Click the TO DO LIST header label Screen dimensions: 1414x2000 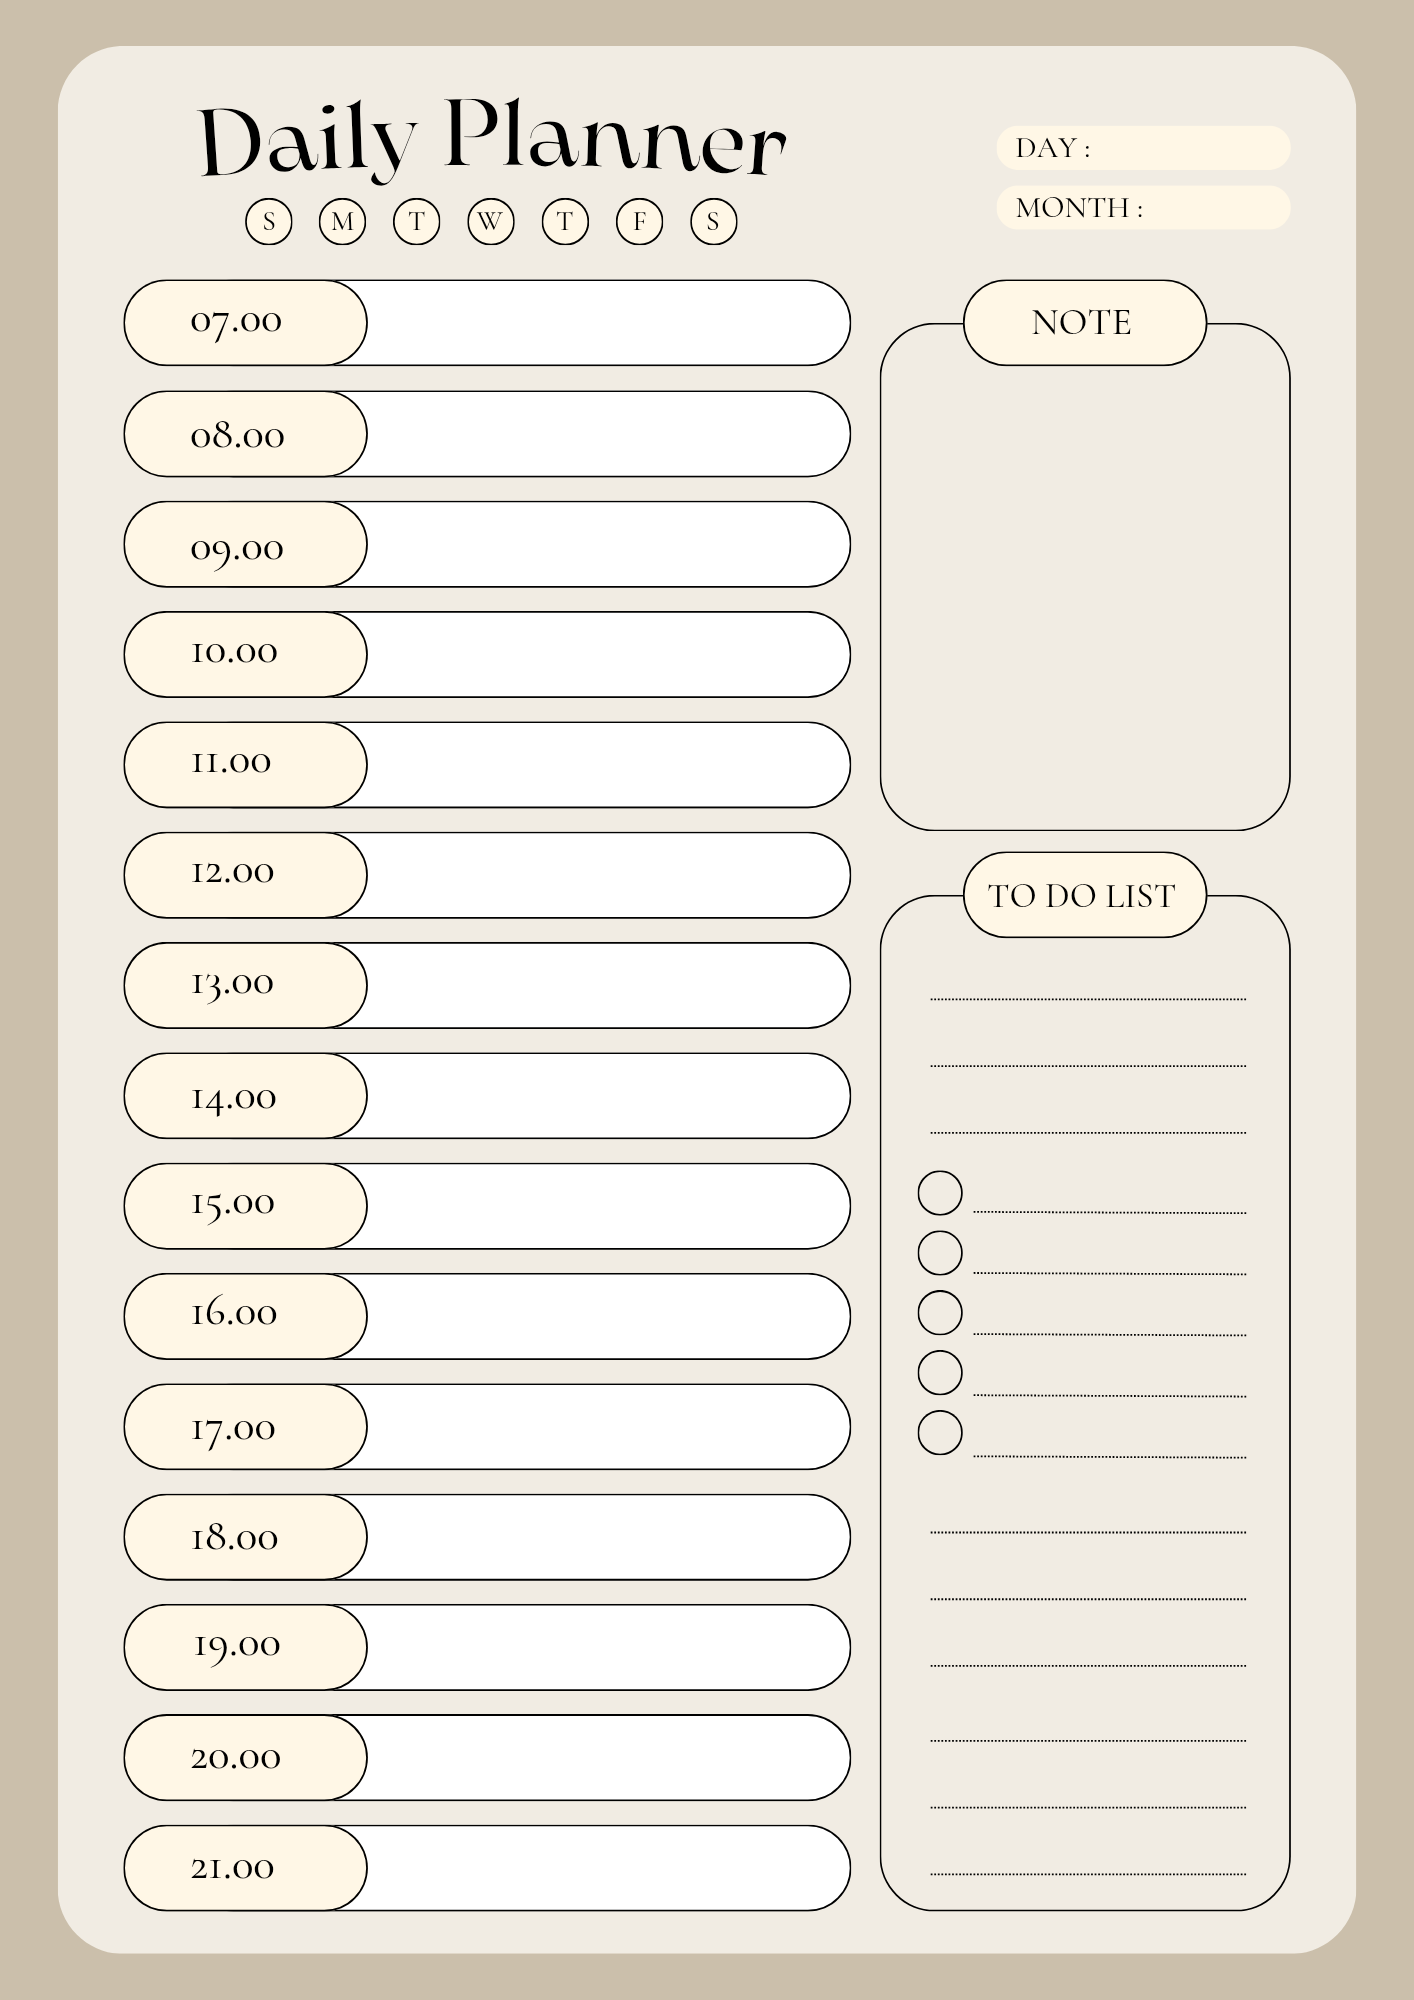[x=1084, y=896]
